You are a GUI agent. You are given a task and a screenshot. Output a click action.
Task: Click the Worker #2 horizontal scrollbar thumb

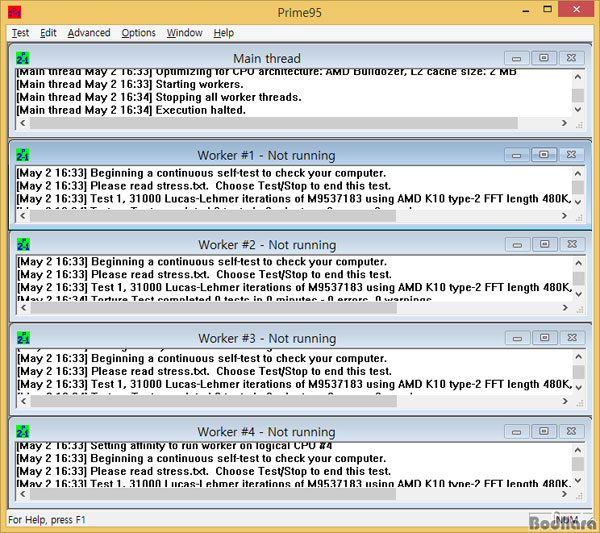(x=214, y=308)
